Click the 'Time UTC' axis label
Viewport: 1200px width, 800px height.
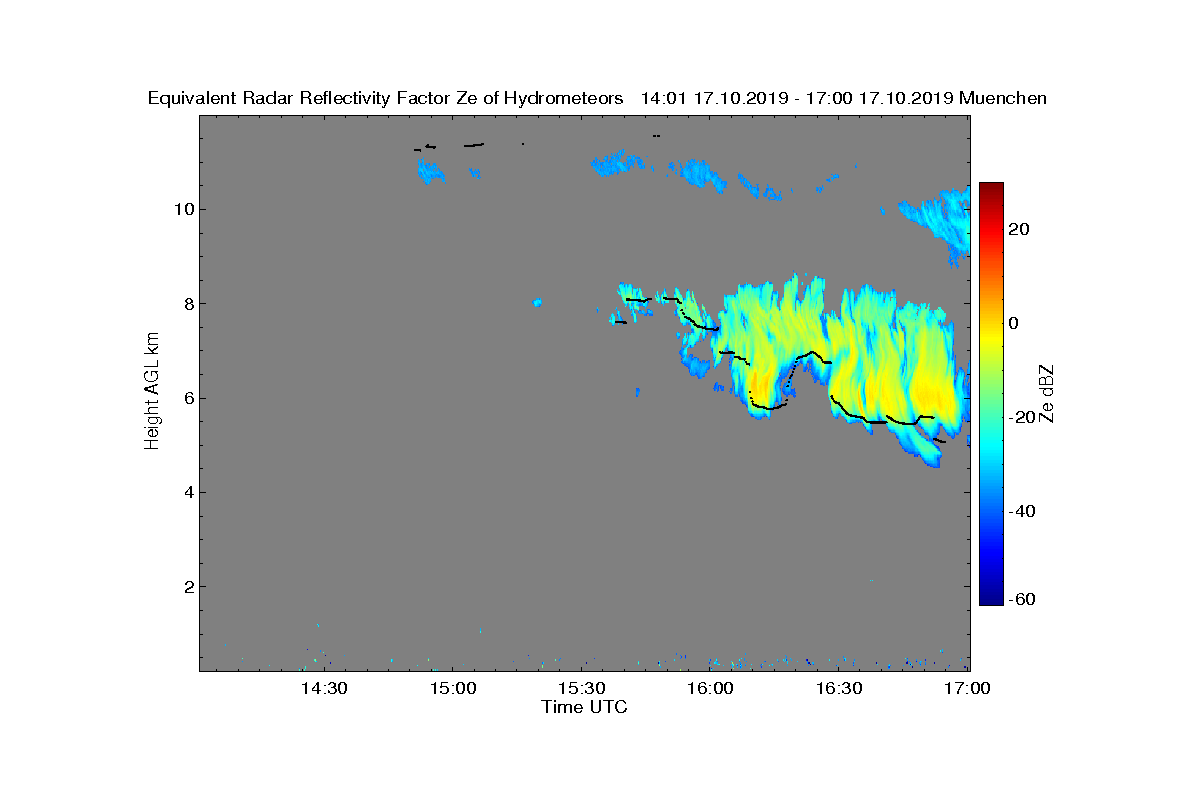tap(585, 707)
